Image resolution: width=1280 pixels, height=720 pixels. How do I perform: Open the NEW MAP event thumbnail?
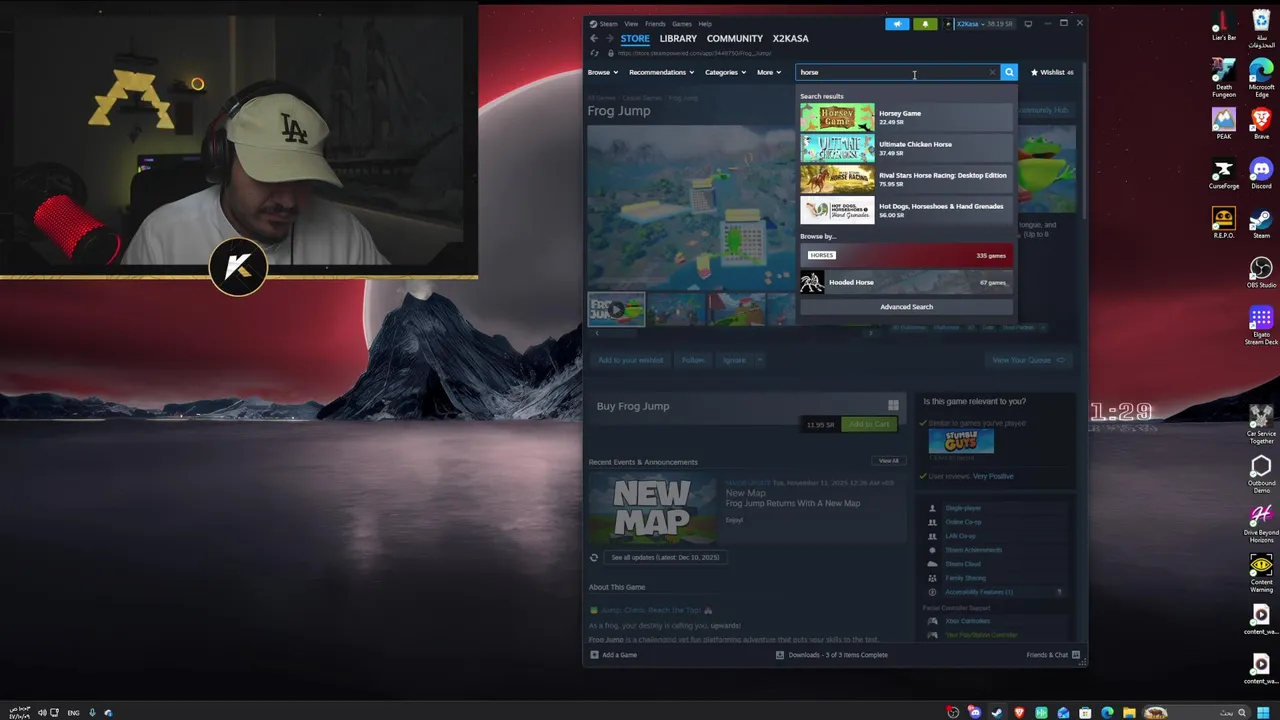(x=652, y=507)
